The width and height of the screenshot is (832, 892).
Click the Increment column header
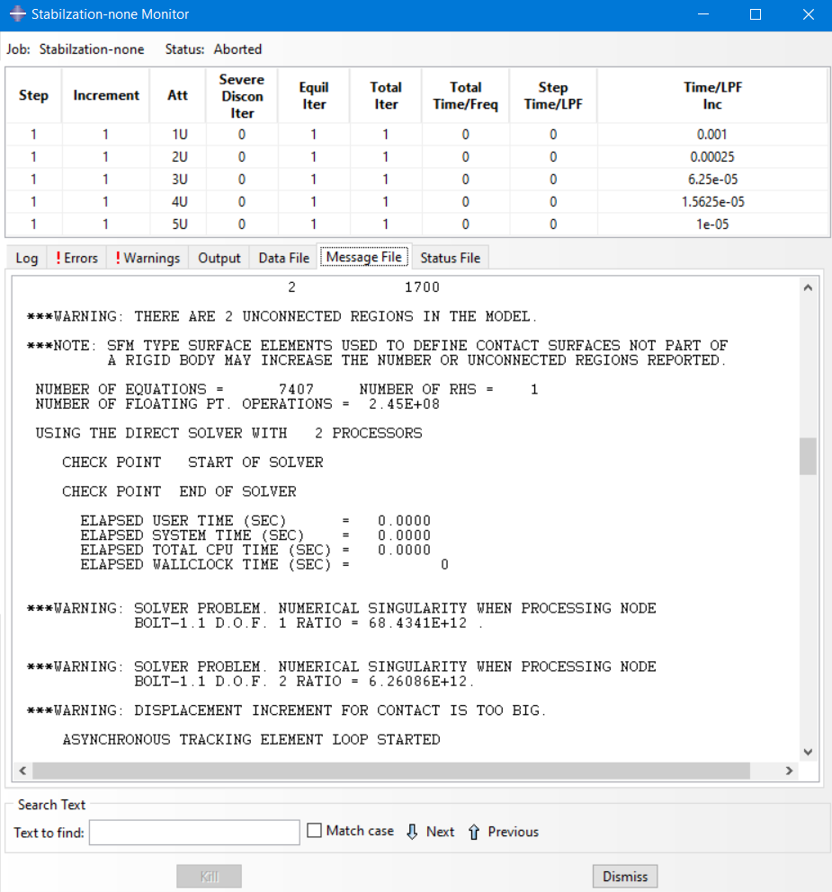[x=106, y=96]
